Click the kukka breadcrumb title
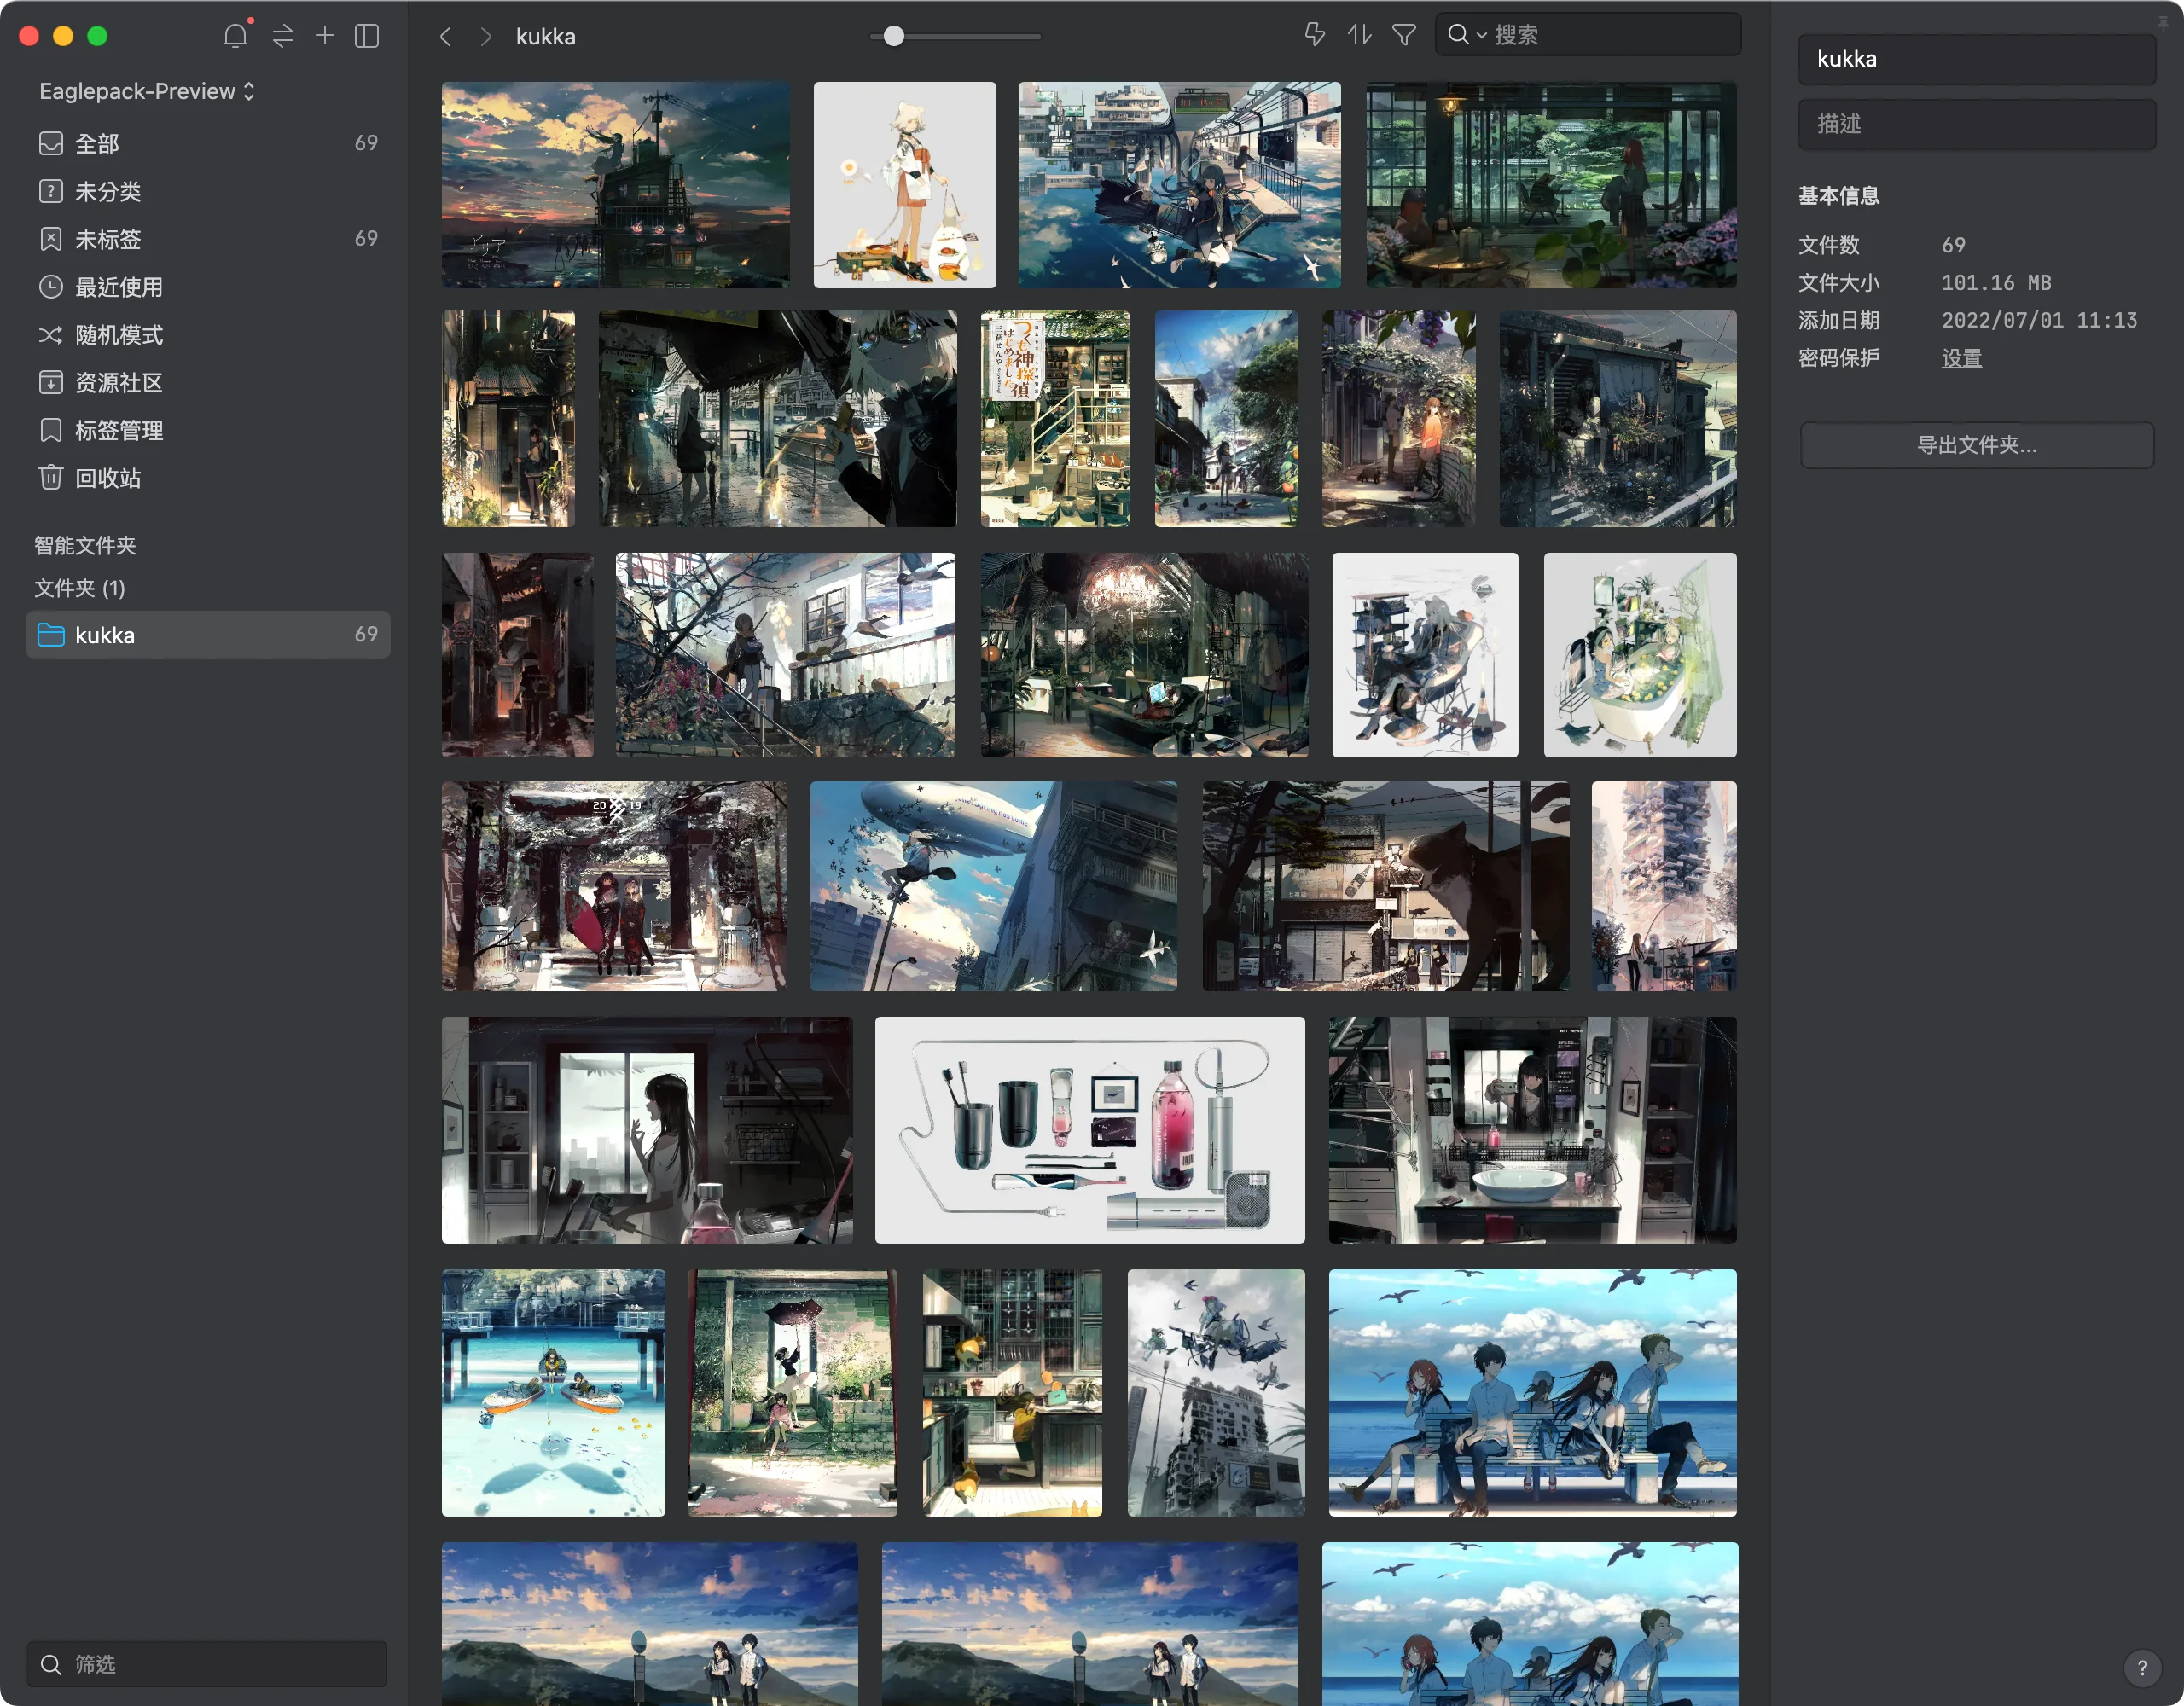 (546, 37)
